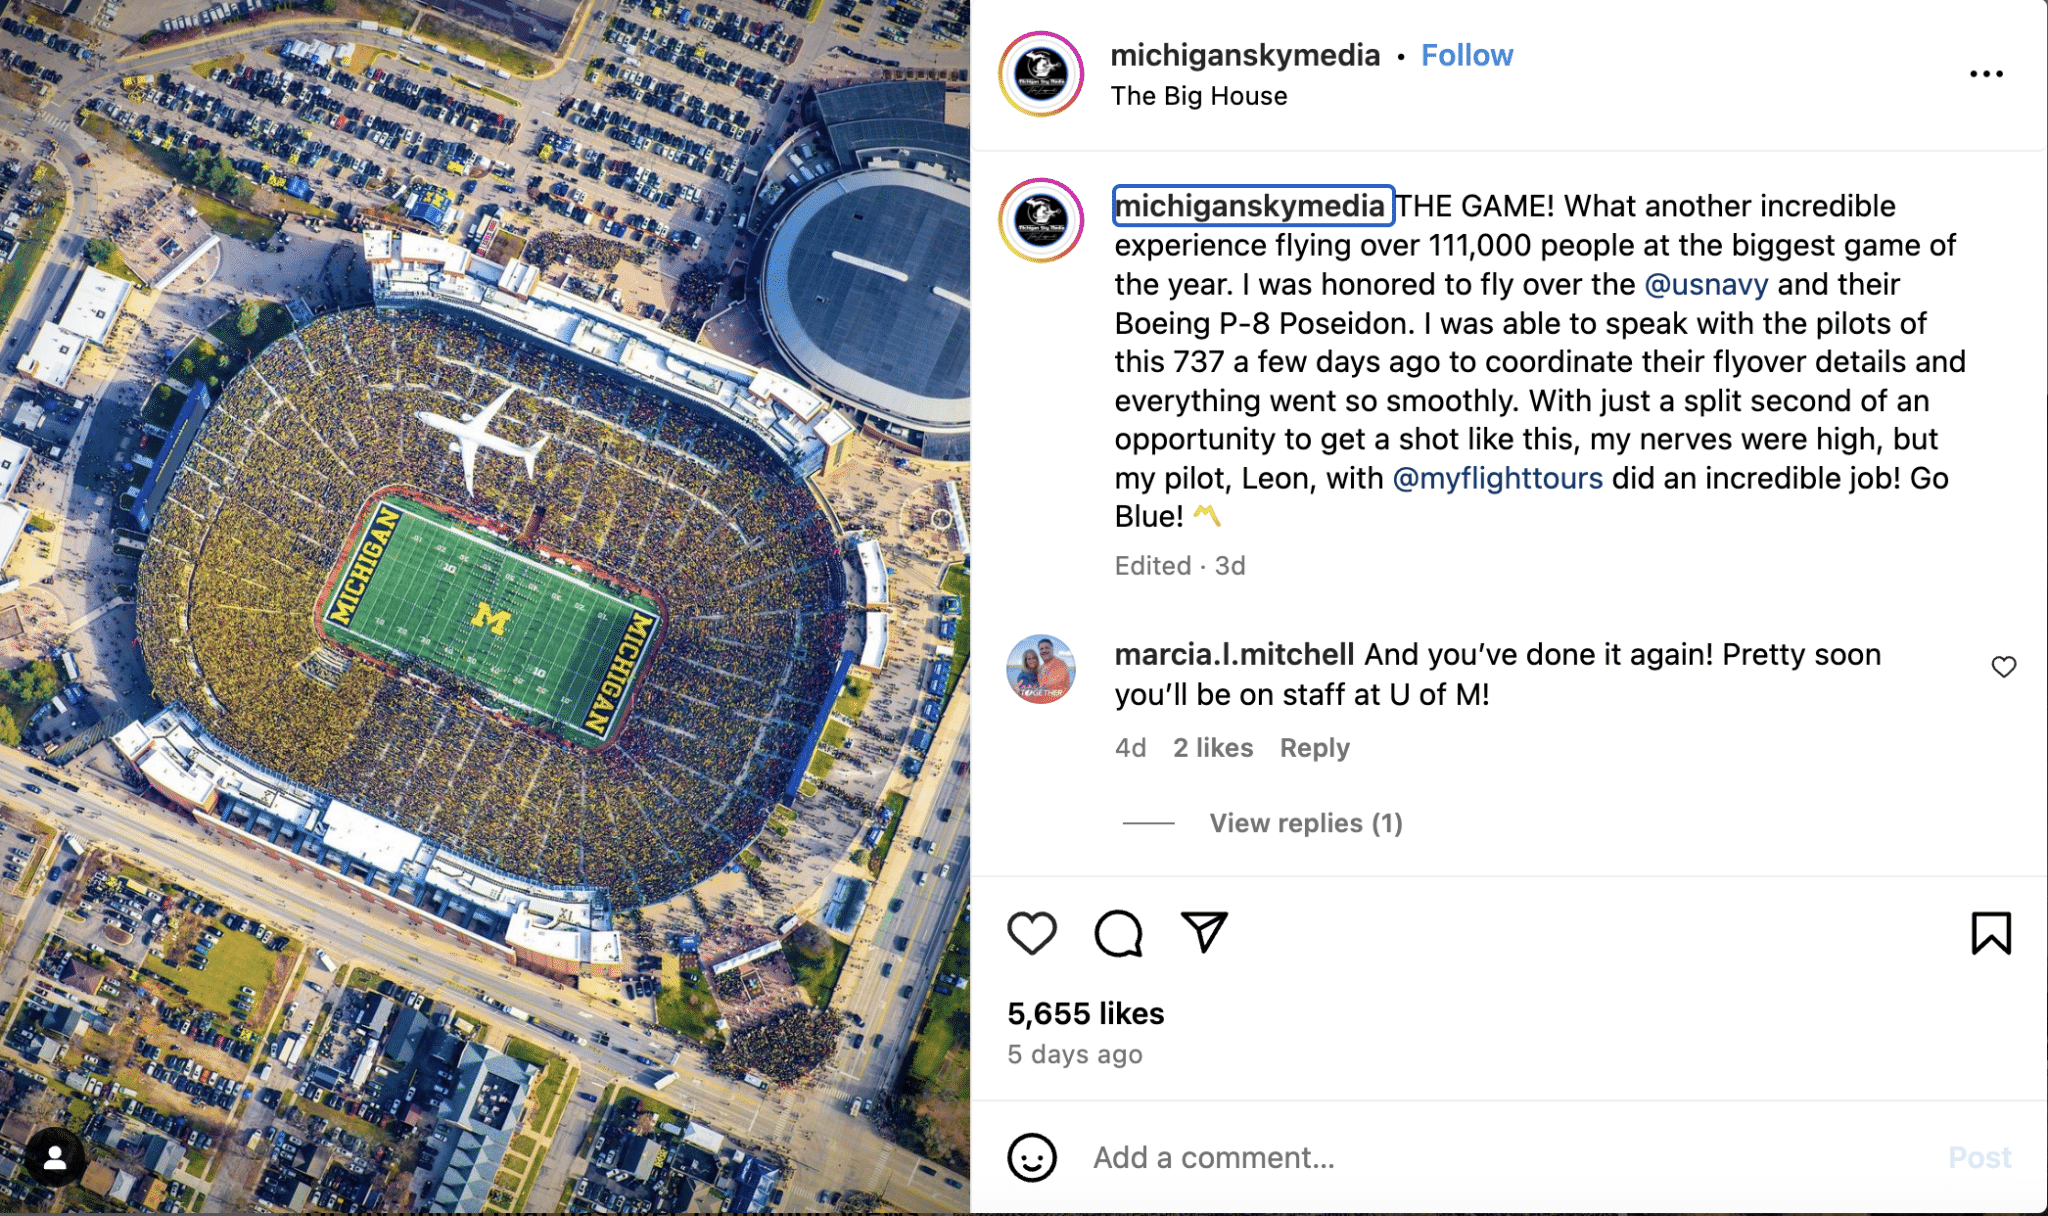Reply to marcia.l.mitchell's comment
The width and height of the screenshot is (2048, 1216).
(x=1314, y=748)
